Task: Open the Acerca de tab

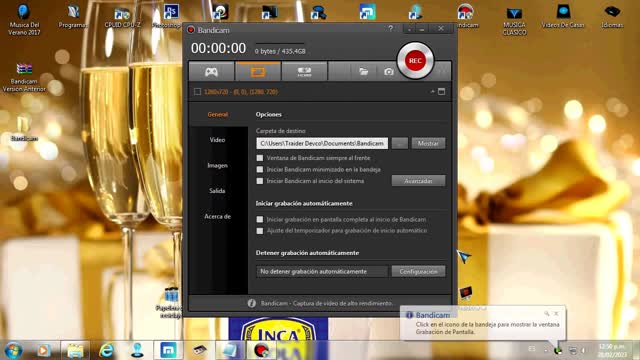Action: coord(218,216)
